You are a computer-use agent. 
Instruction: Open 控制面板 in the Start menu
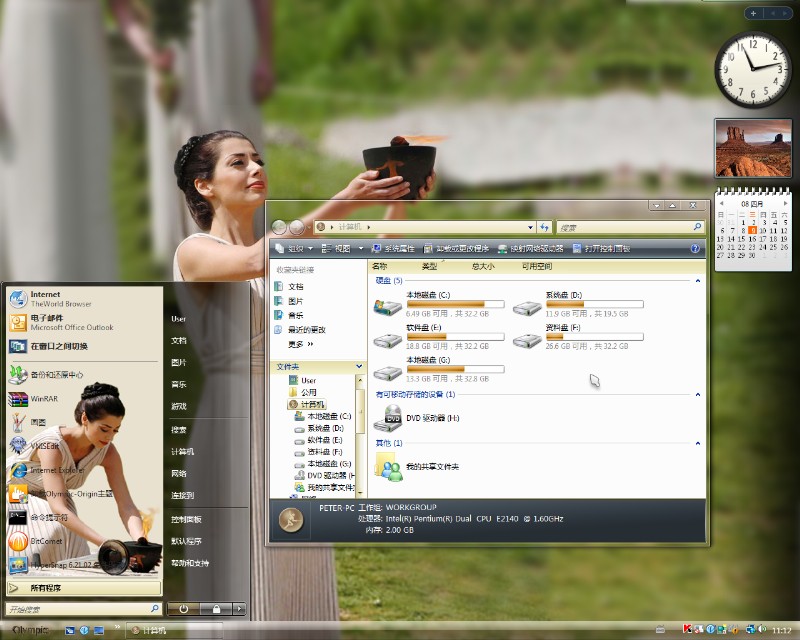(x=186, y=519)
